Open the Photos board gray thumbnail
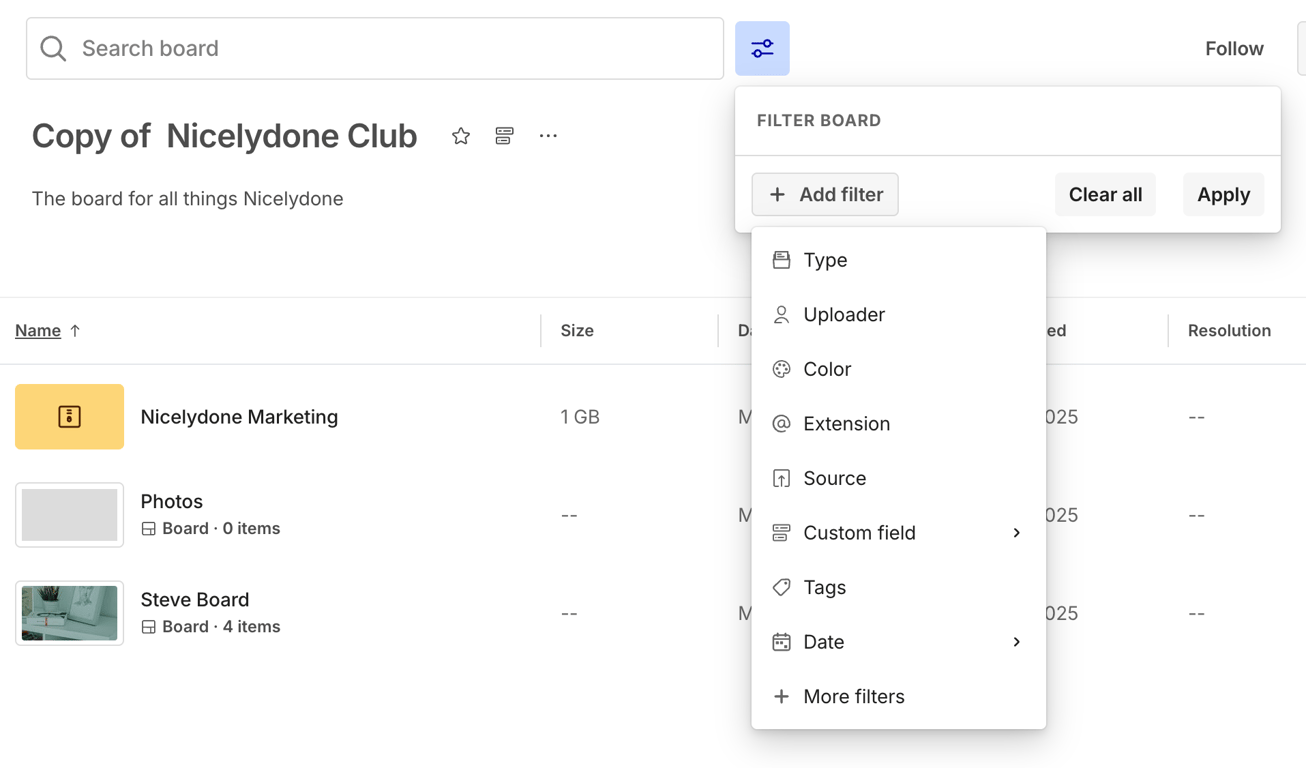Screen dimensions: 1306x768 [69, 515]
